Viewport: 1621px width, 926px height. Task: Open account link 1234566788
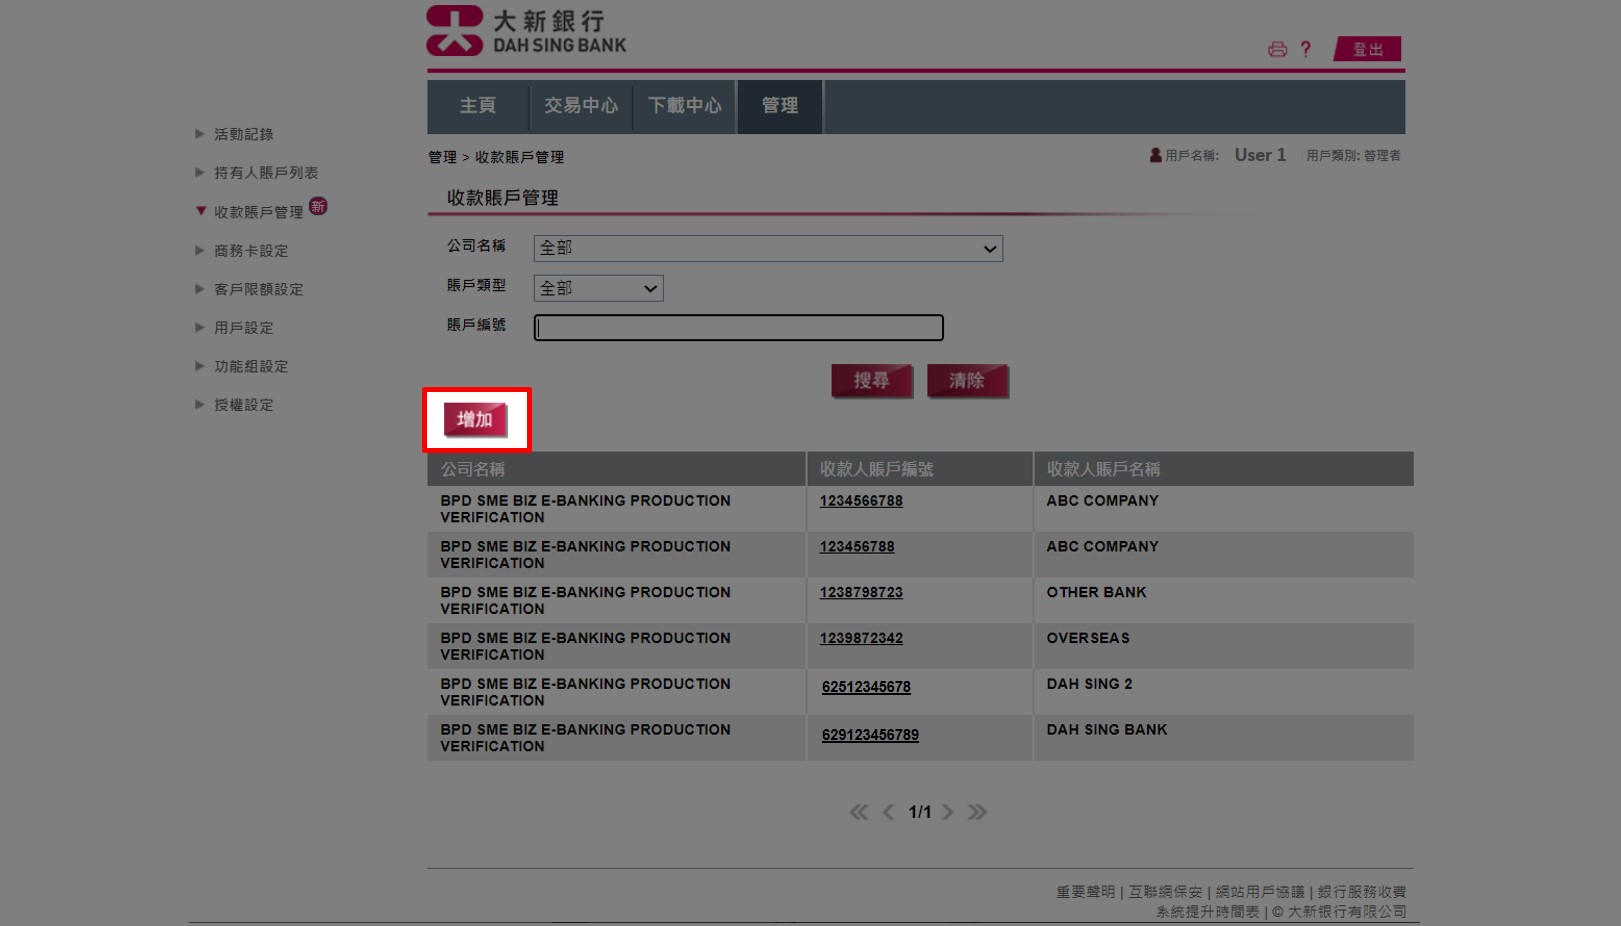click(859, 501)
